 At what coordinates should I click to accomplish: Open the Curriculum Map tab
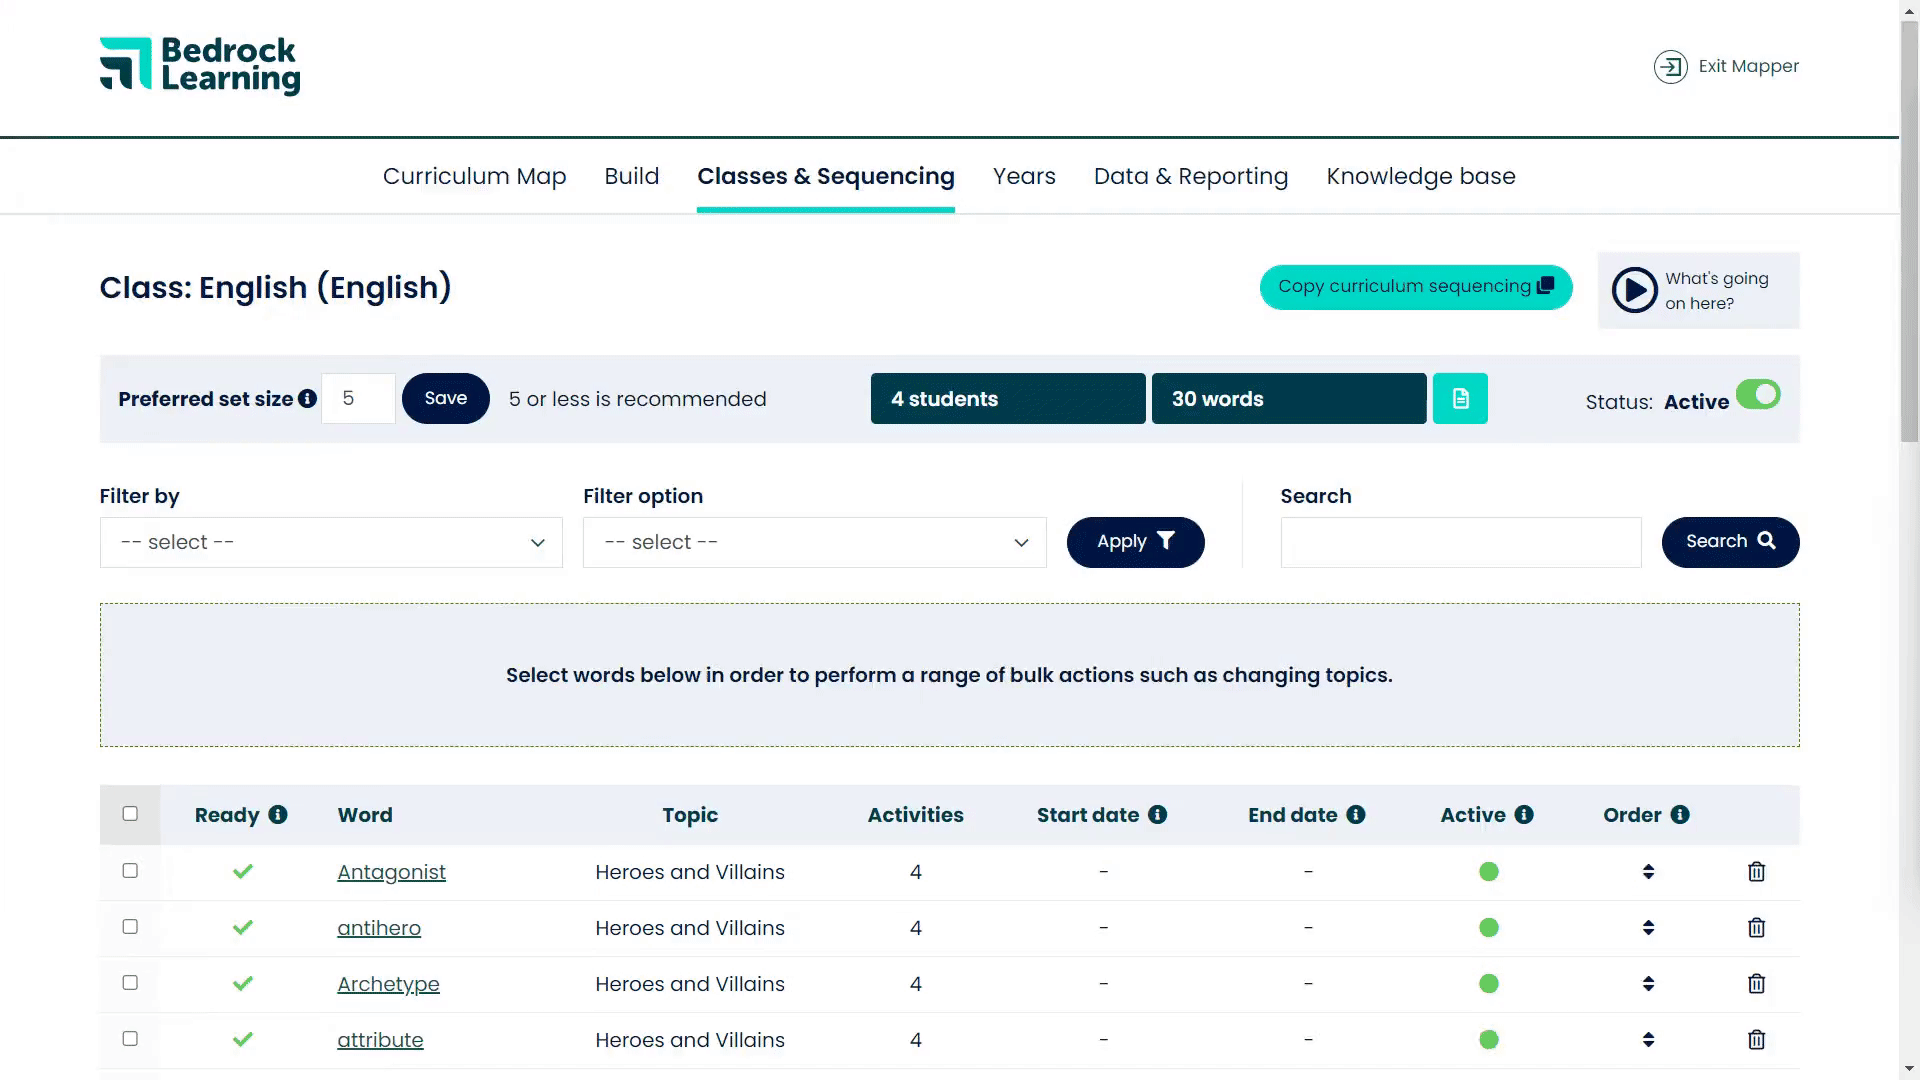pos(474,177)
